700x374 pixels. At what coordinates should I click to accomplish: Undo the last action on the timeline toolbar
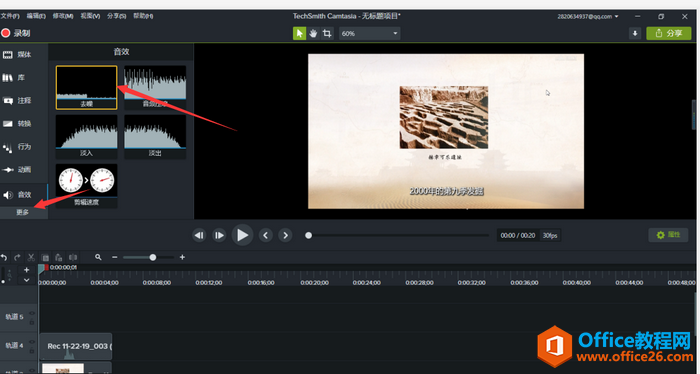click(x=4, y=258)
